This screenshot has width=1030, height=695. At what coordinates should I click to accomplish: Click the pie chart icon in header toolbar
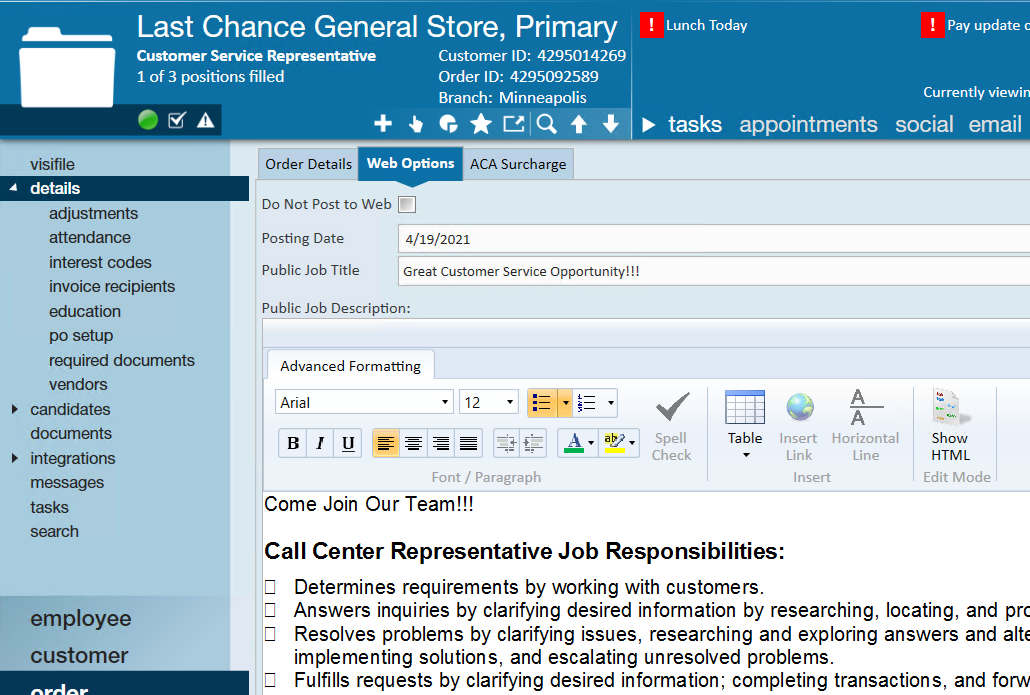[448, 123]
